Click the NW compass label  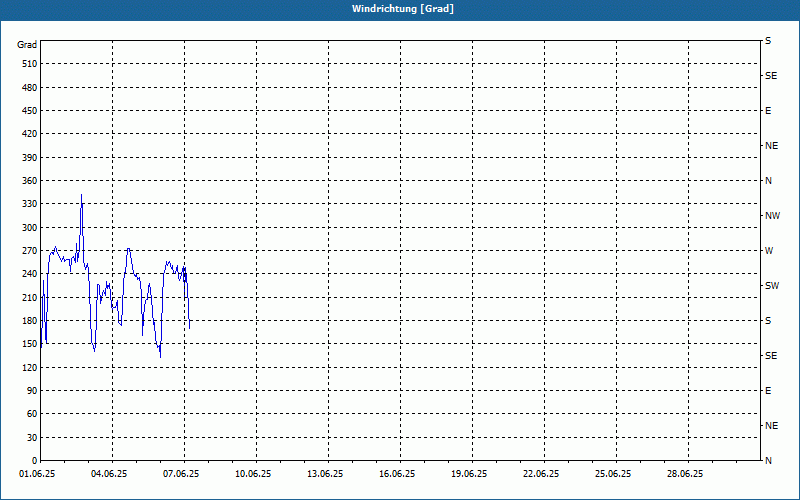pos(772,216)
